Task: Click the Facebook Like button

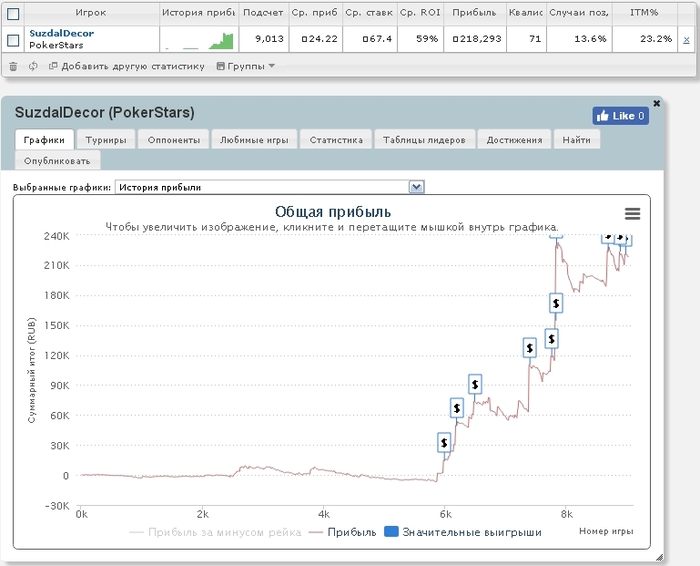Action: (x=621, y=116)
